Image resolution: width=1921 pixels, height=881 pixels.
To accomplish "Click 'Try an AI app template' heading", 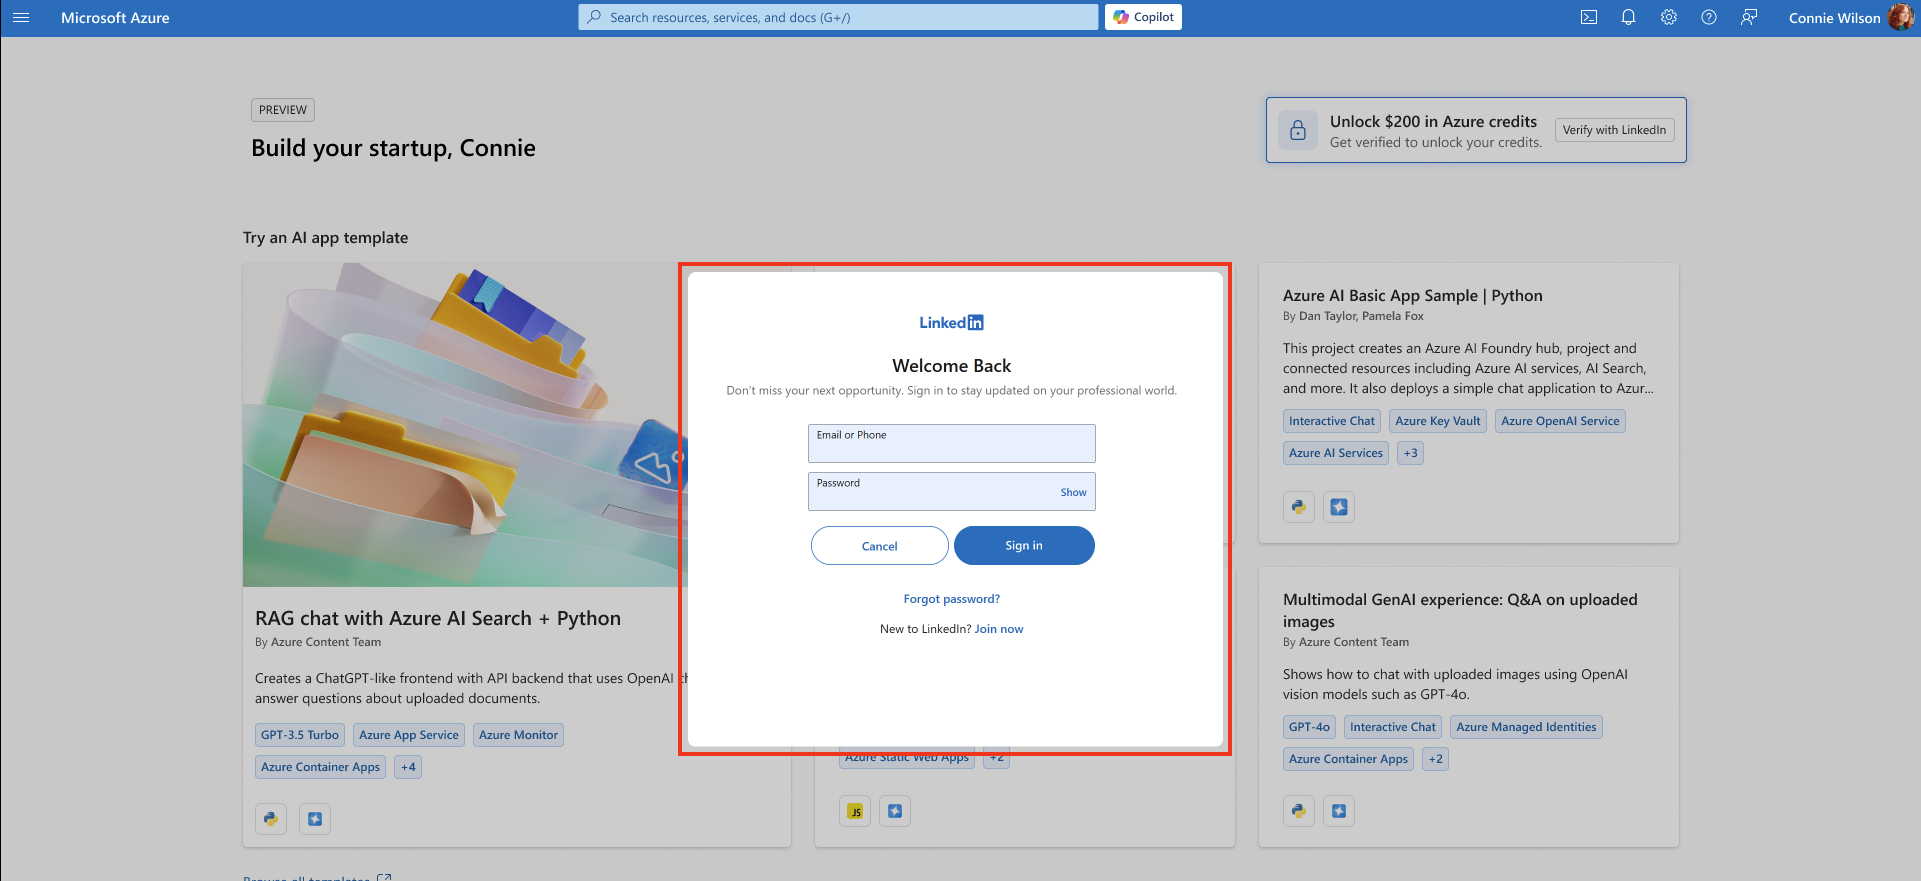I will tap(325, 238).
